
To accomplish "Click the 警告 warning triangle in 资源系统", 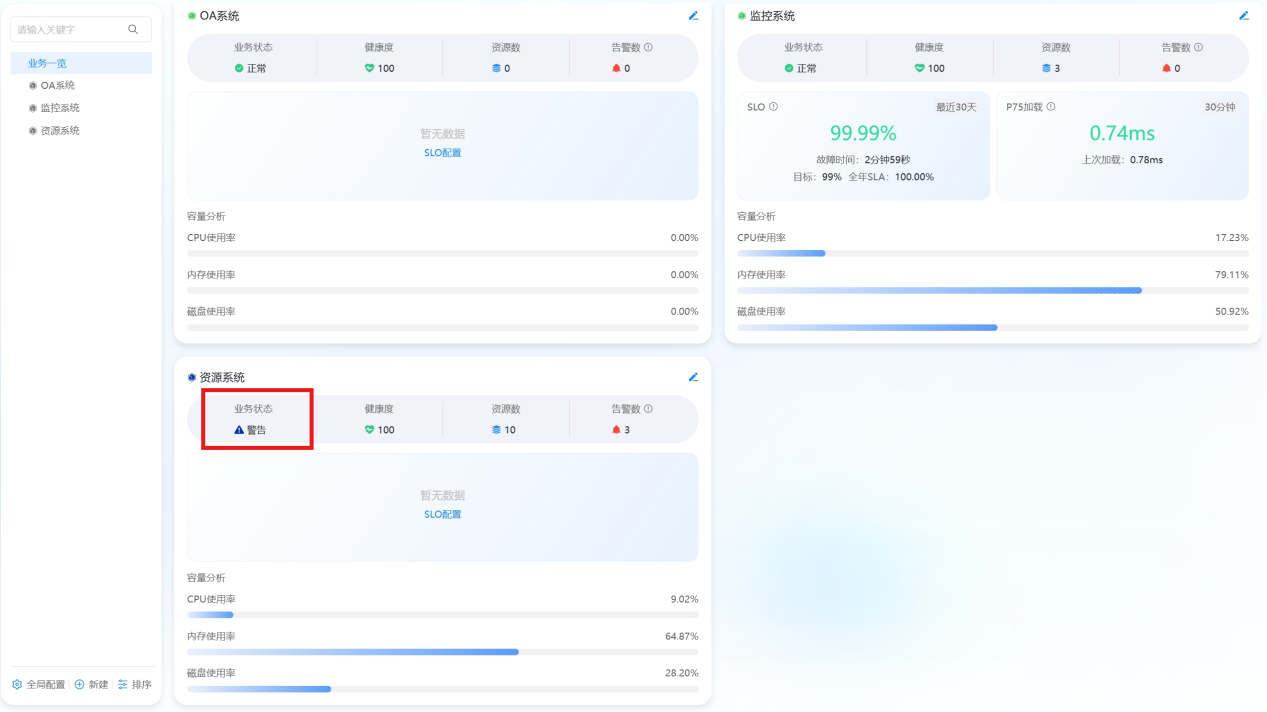I will click(239, 430).
